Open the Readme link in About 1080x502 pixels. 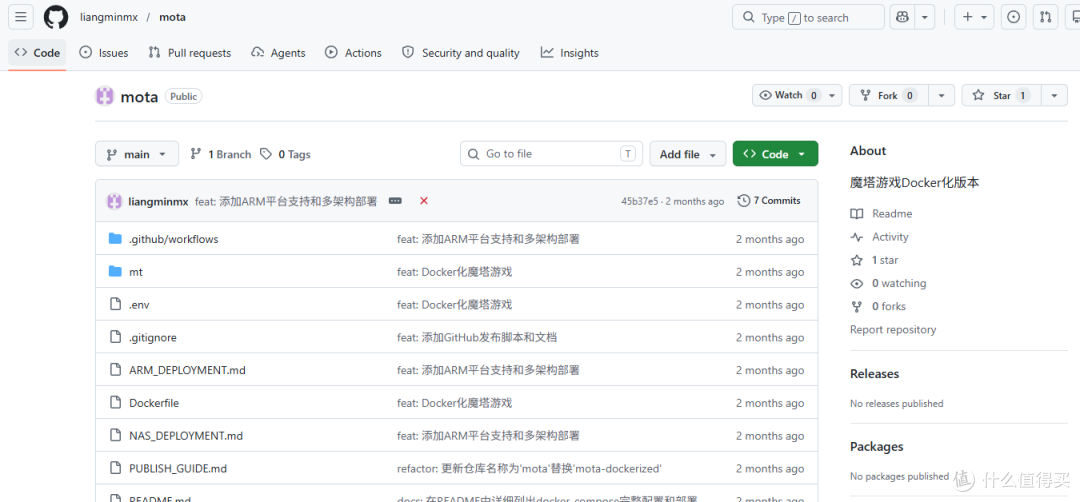(891, 214)
